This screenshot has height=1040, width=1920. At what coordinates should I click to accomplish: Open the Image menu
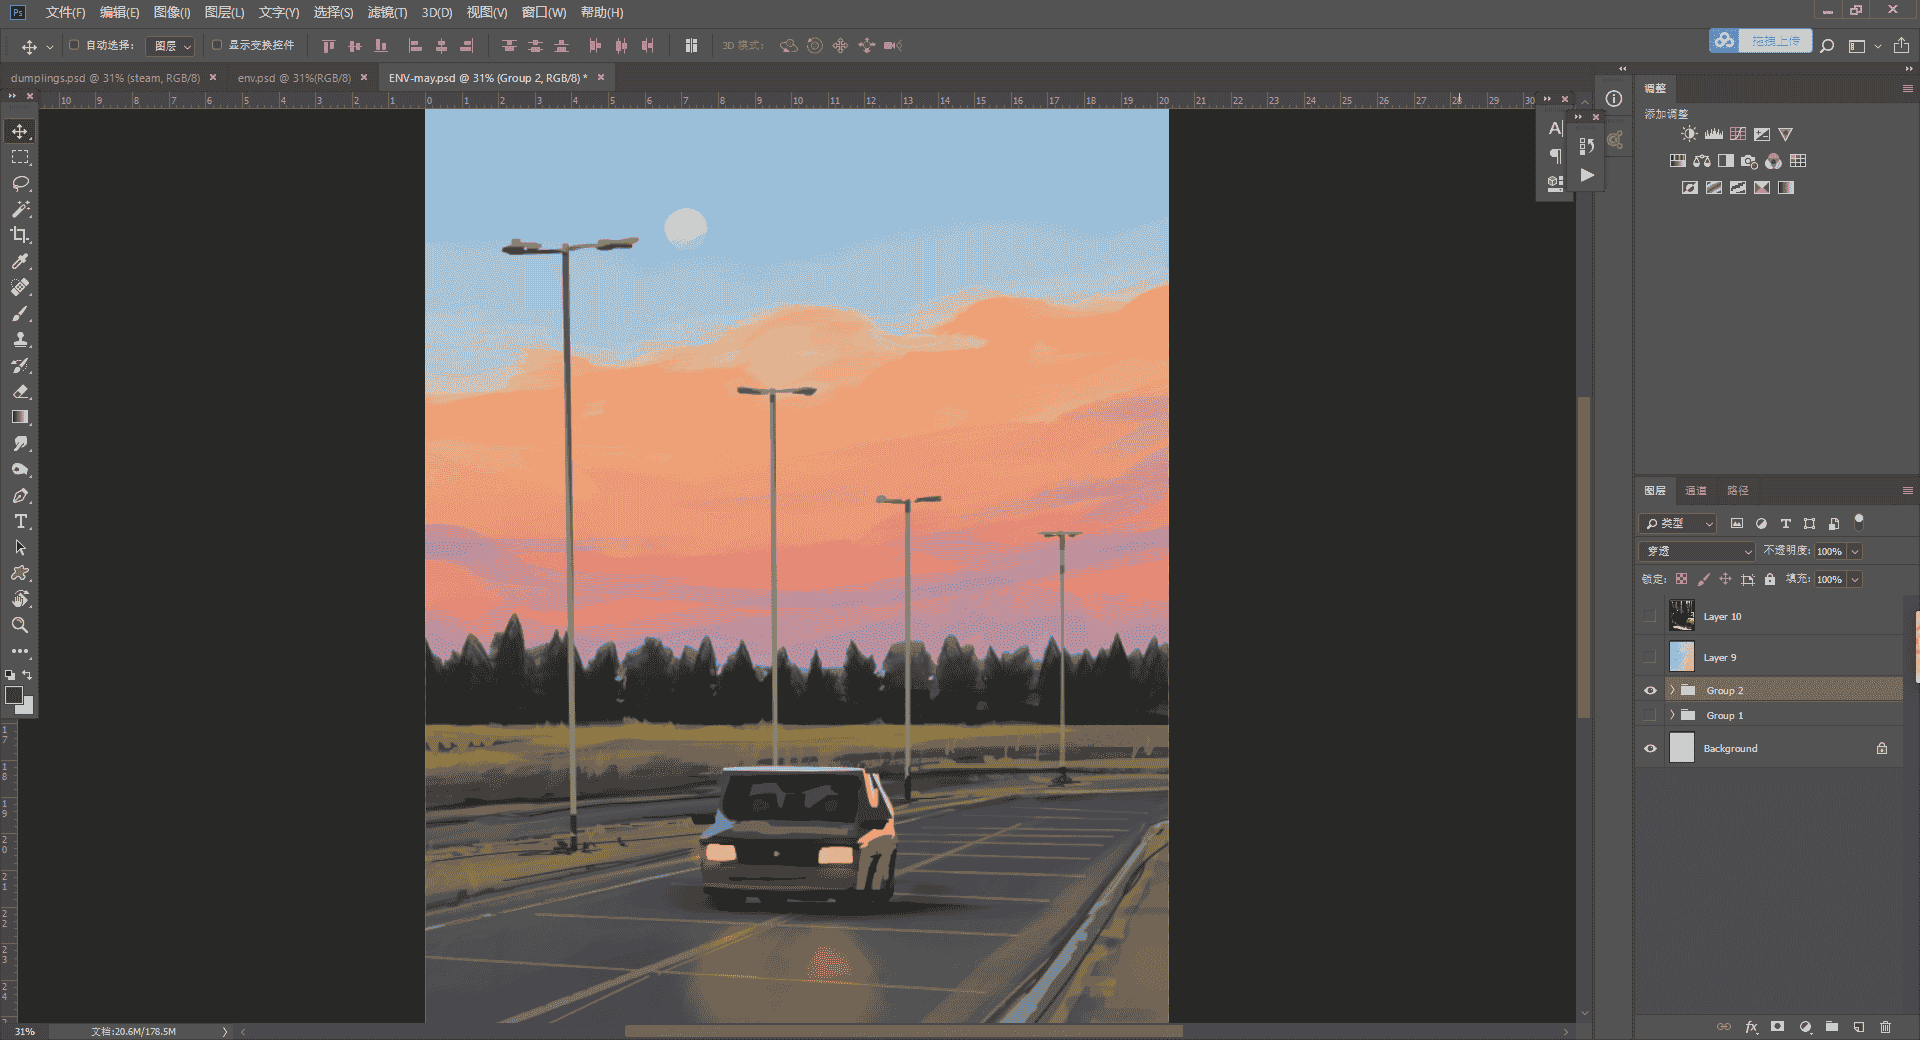(172, 12)
